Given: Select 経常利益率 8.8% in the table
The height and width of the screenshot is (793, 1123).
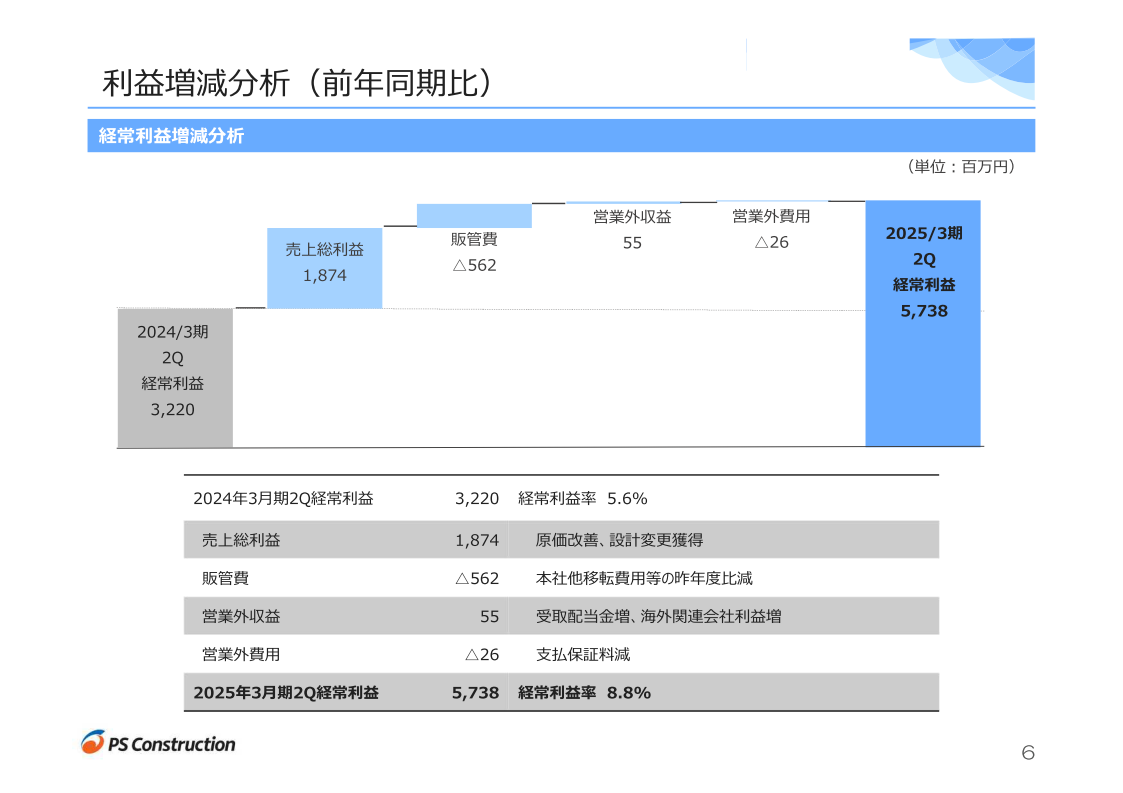Looking at the screenshot, I should (x=584, y=693).
